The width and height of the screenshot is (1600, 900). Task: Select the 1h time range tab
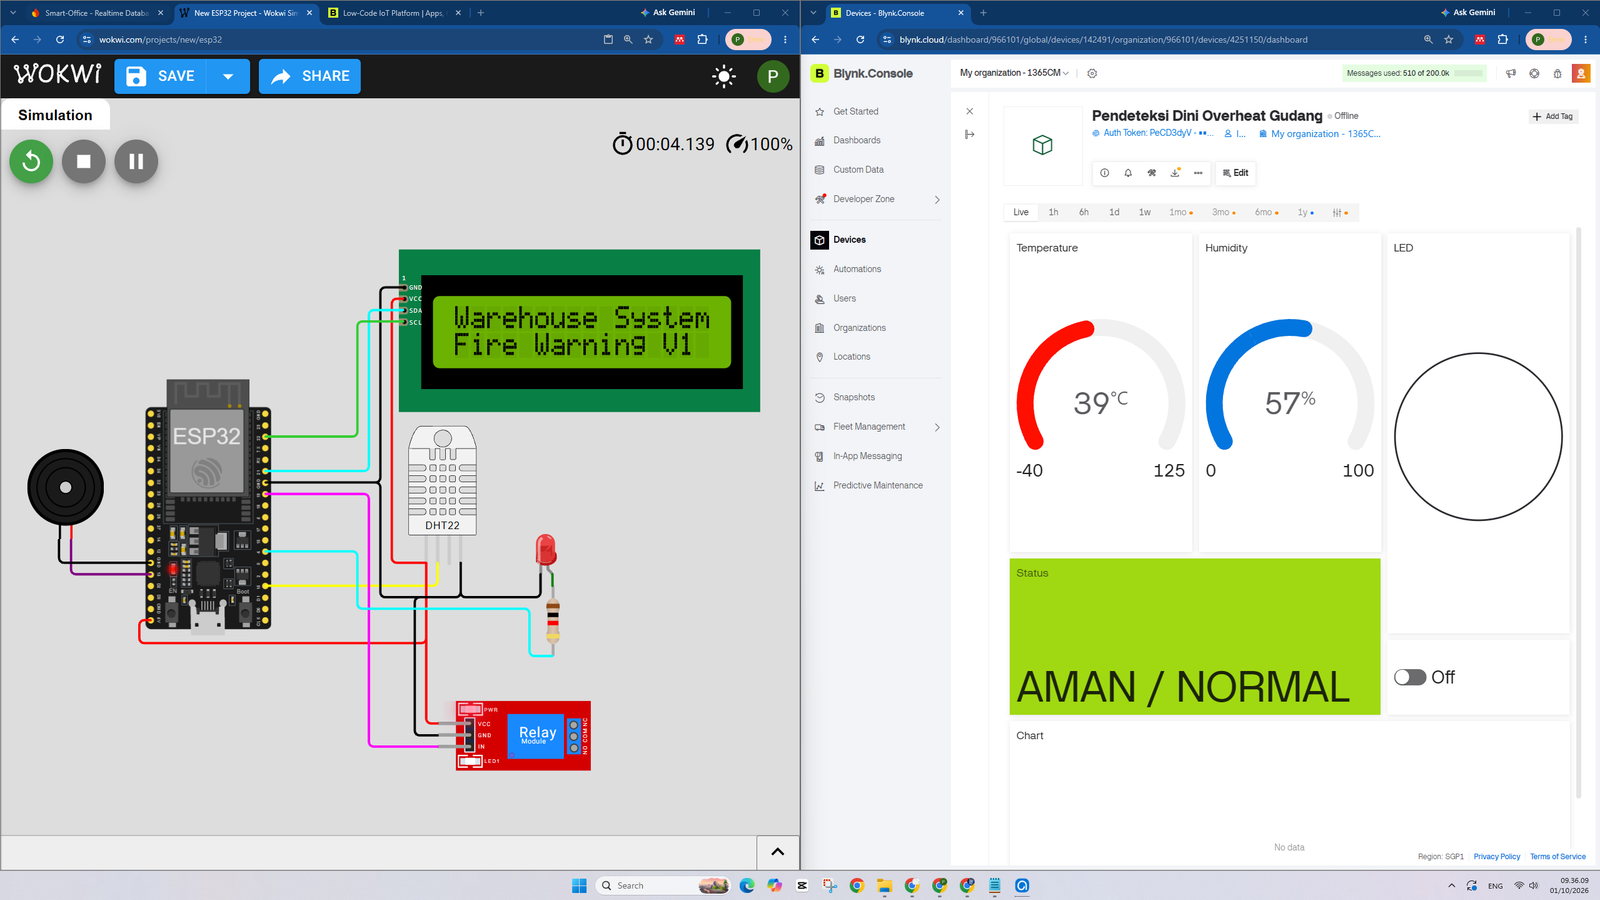point(1053,212)
